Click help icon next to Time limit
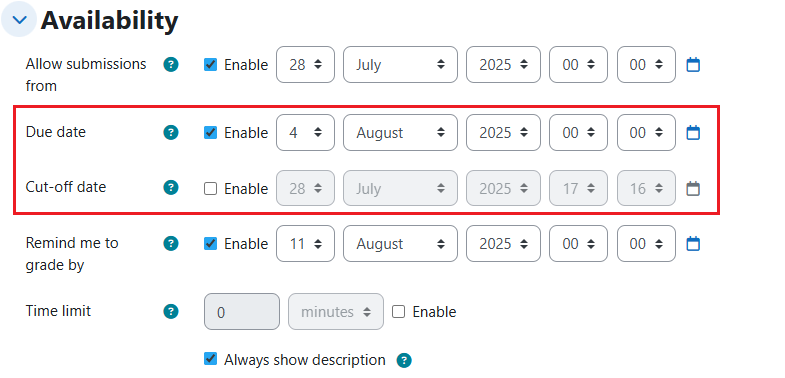The width and height of the screenshot is (785, 378). 171,311
